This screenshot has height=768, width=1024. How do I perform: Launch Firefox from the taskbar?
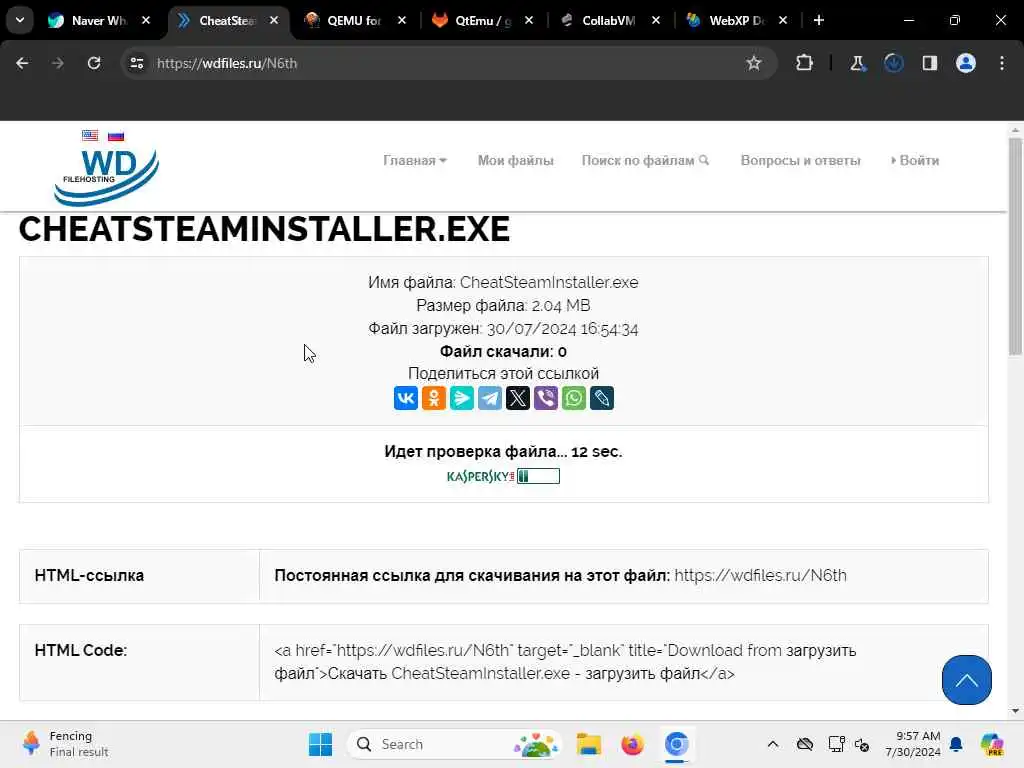pos(632,744)
